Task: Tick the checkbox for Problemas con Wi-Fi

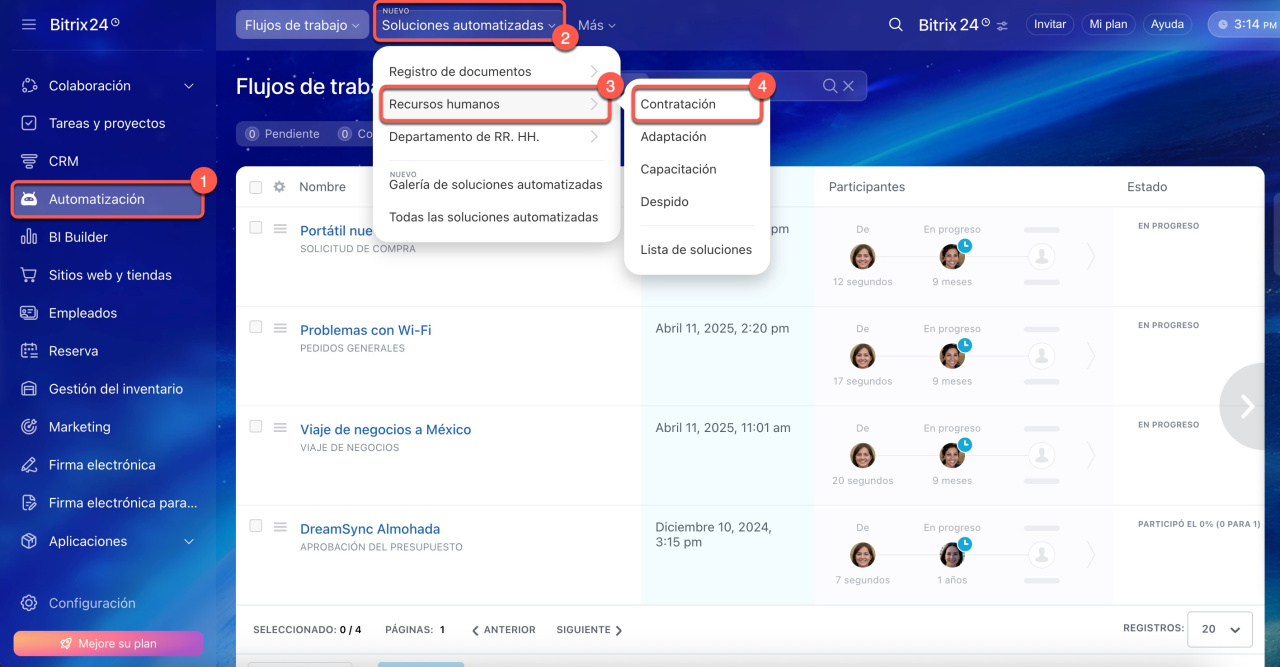Action: [x=256, y=327]
